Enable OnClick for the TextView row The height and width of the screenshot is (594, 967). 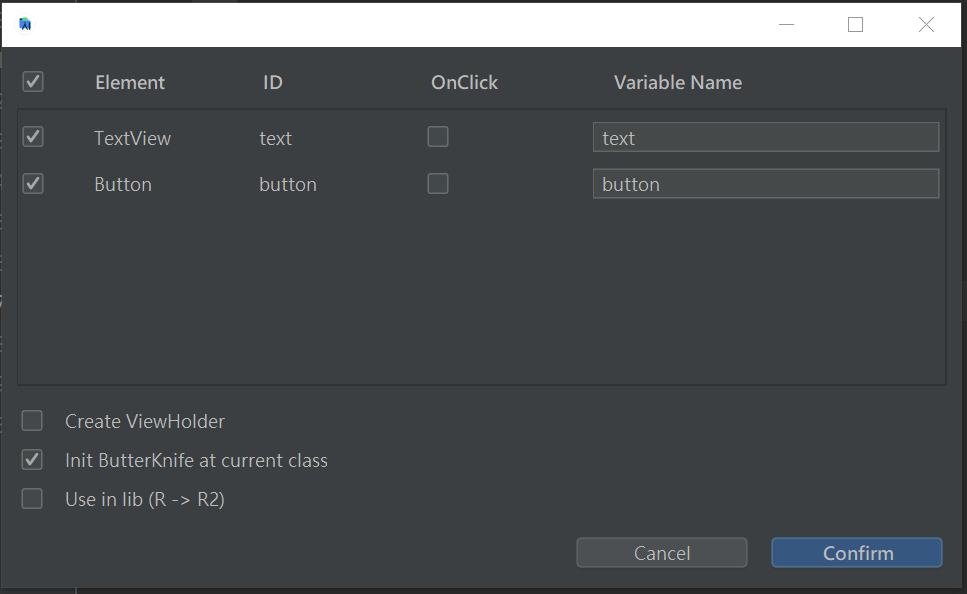pyautogui.click(x=438, y=137)
